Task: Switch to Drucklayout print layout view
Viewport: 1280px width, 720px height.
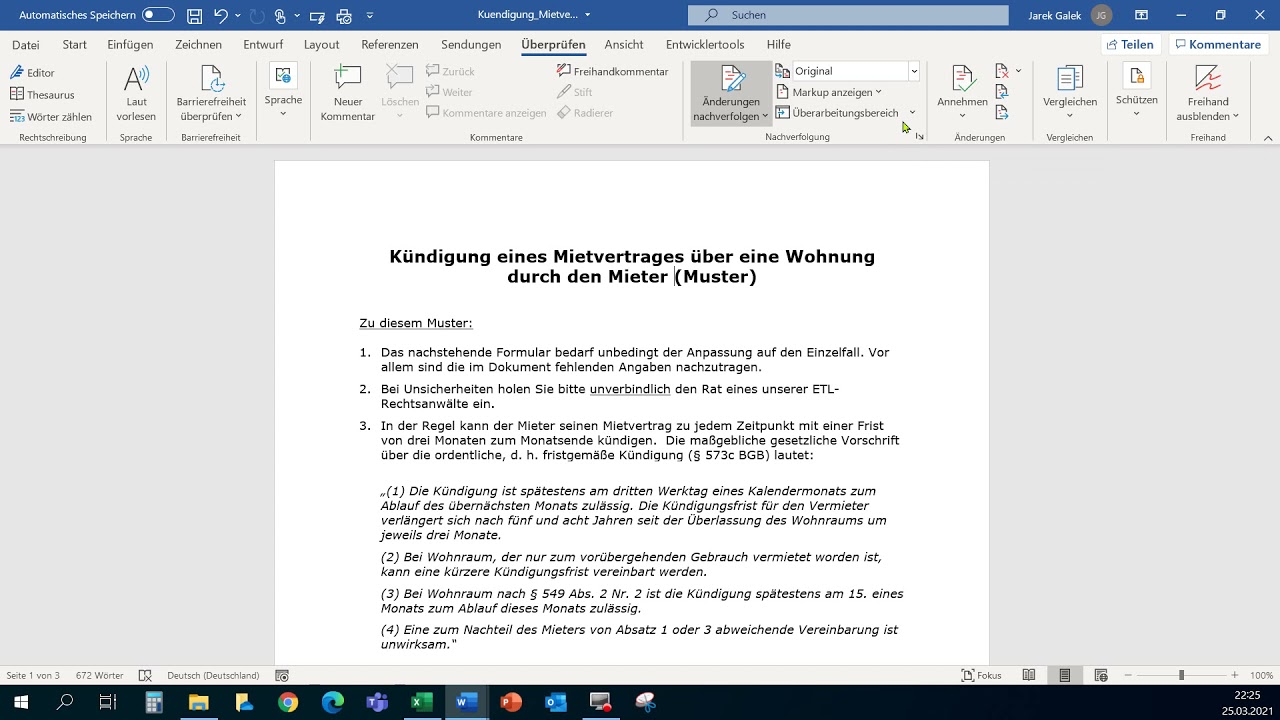Action: (1065, 676)
